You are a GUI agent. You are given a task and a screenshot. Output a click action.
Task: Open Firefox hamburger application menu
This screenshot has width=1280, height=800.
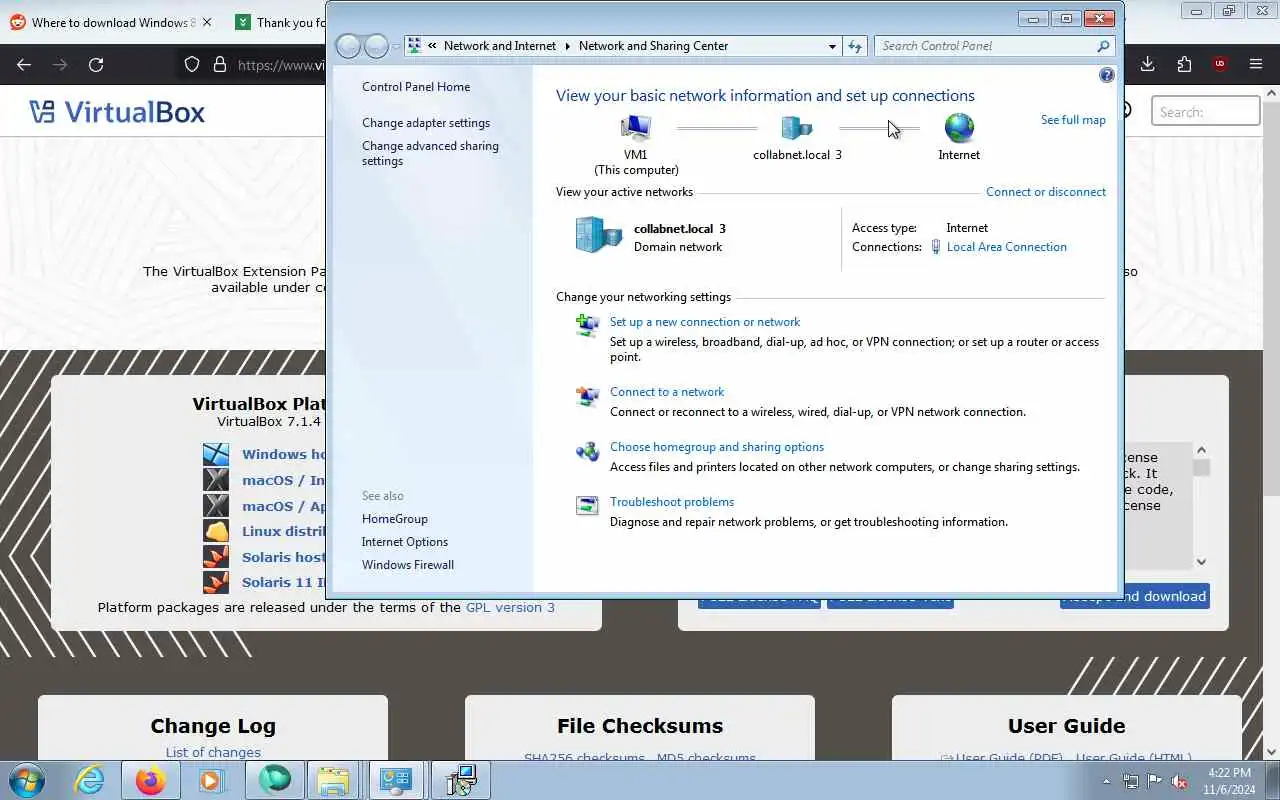1256,64
